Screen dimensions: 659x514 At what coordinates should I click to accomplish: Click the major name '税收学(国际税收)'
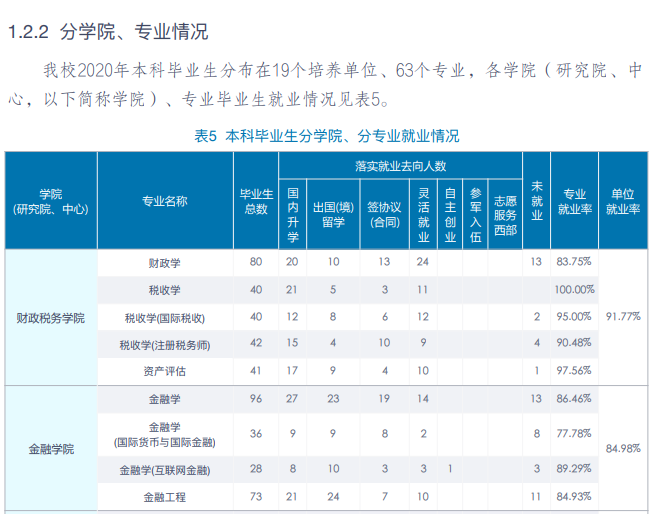click(165, 318)
